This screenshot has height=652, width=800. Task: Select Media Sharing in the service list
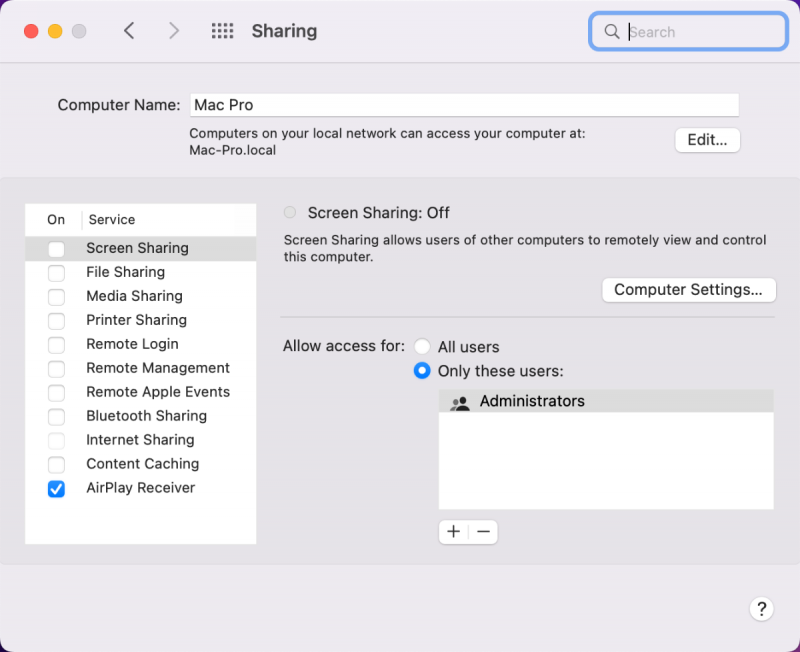134,296
